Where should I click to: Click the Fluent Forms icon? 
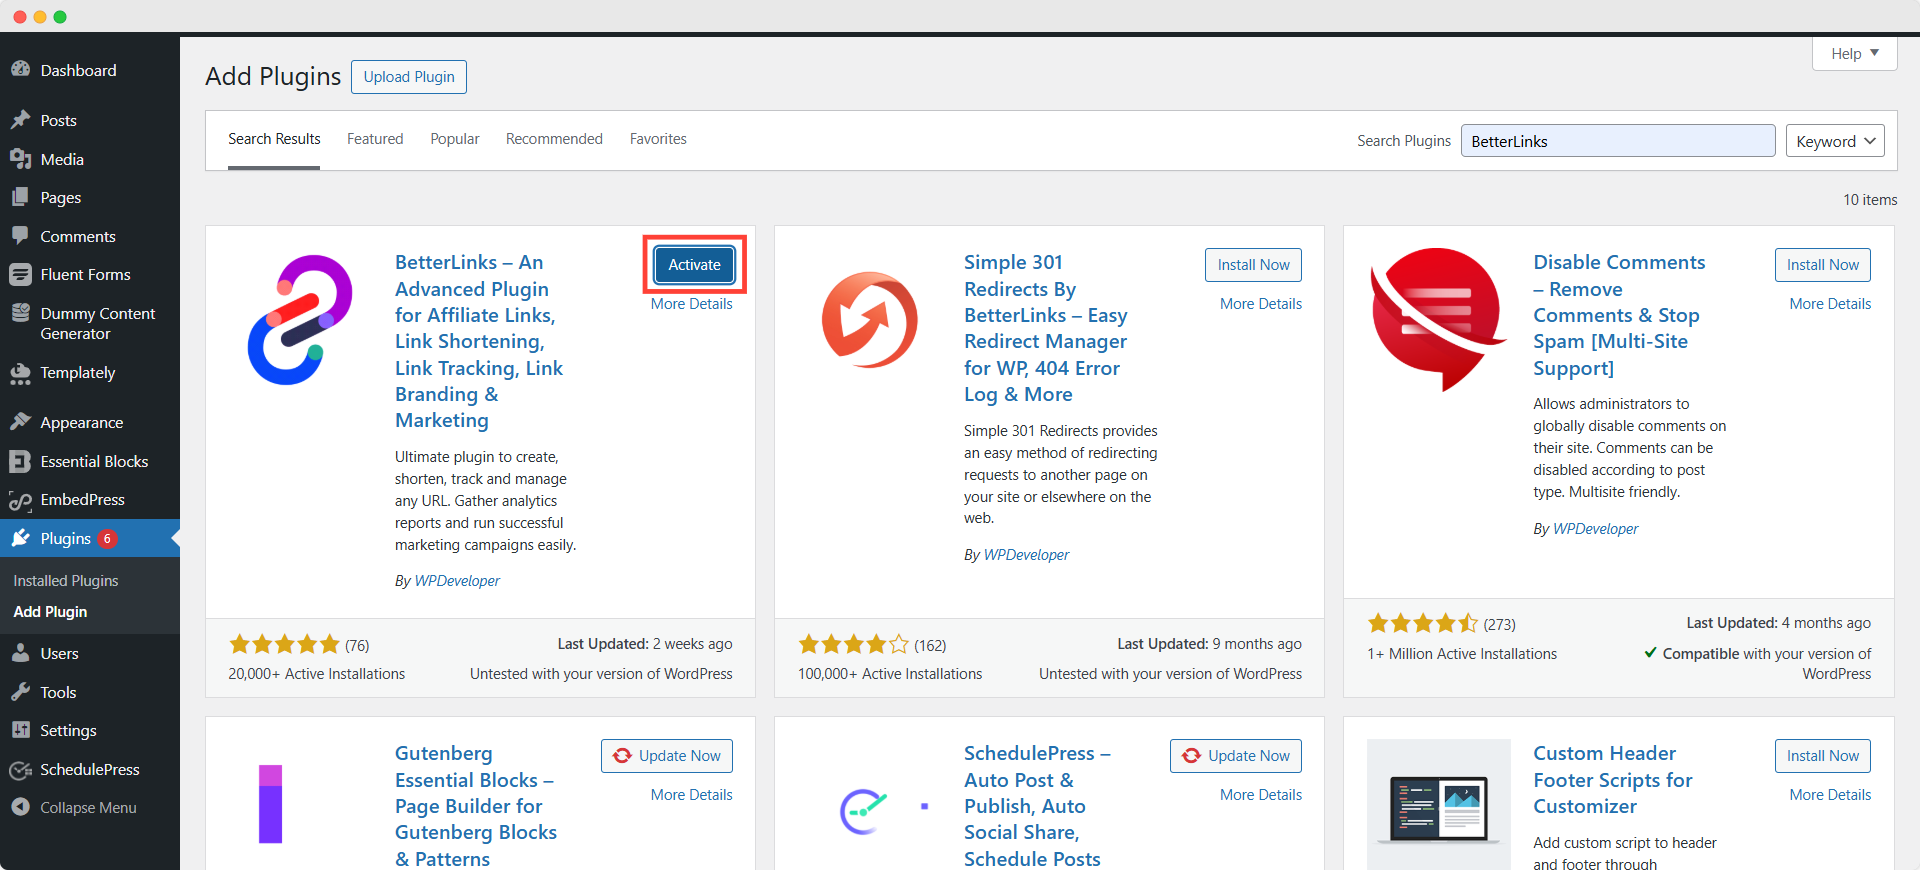coord(20,274)
